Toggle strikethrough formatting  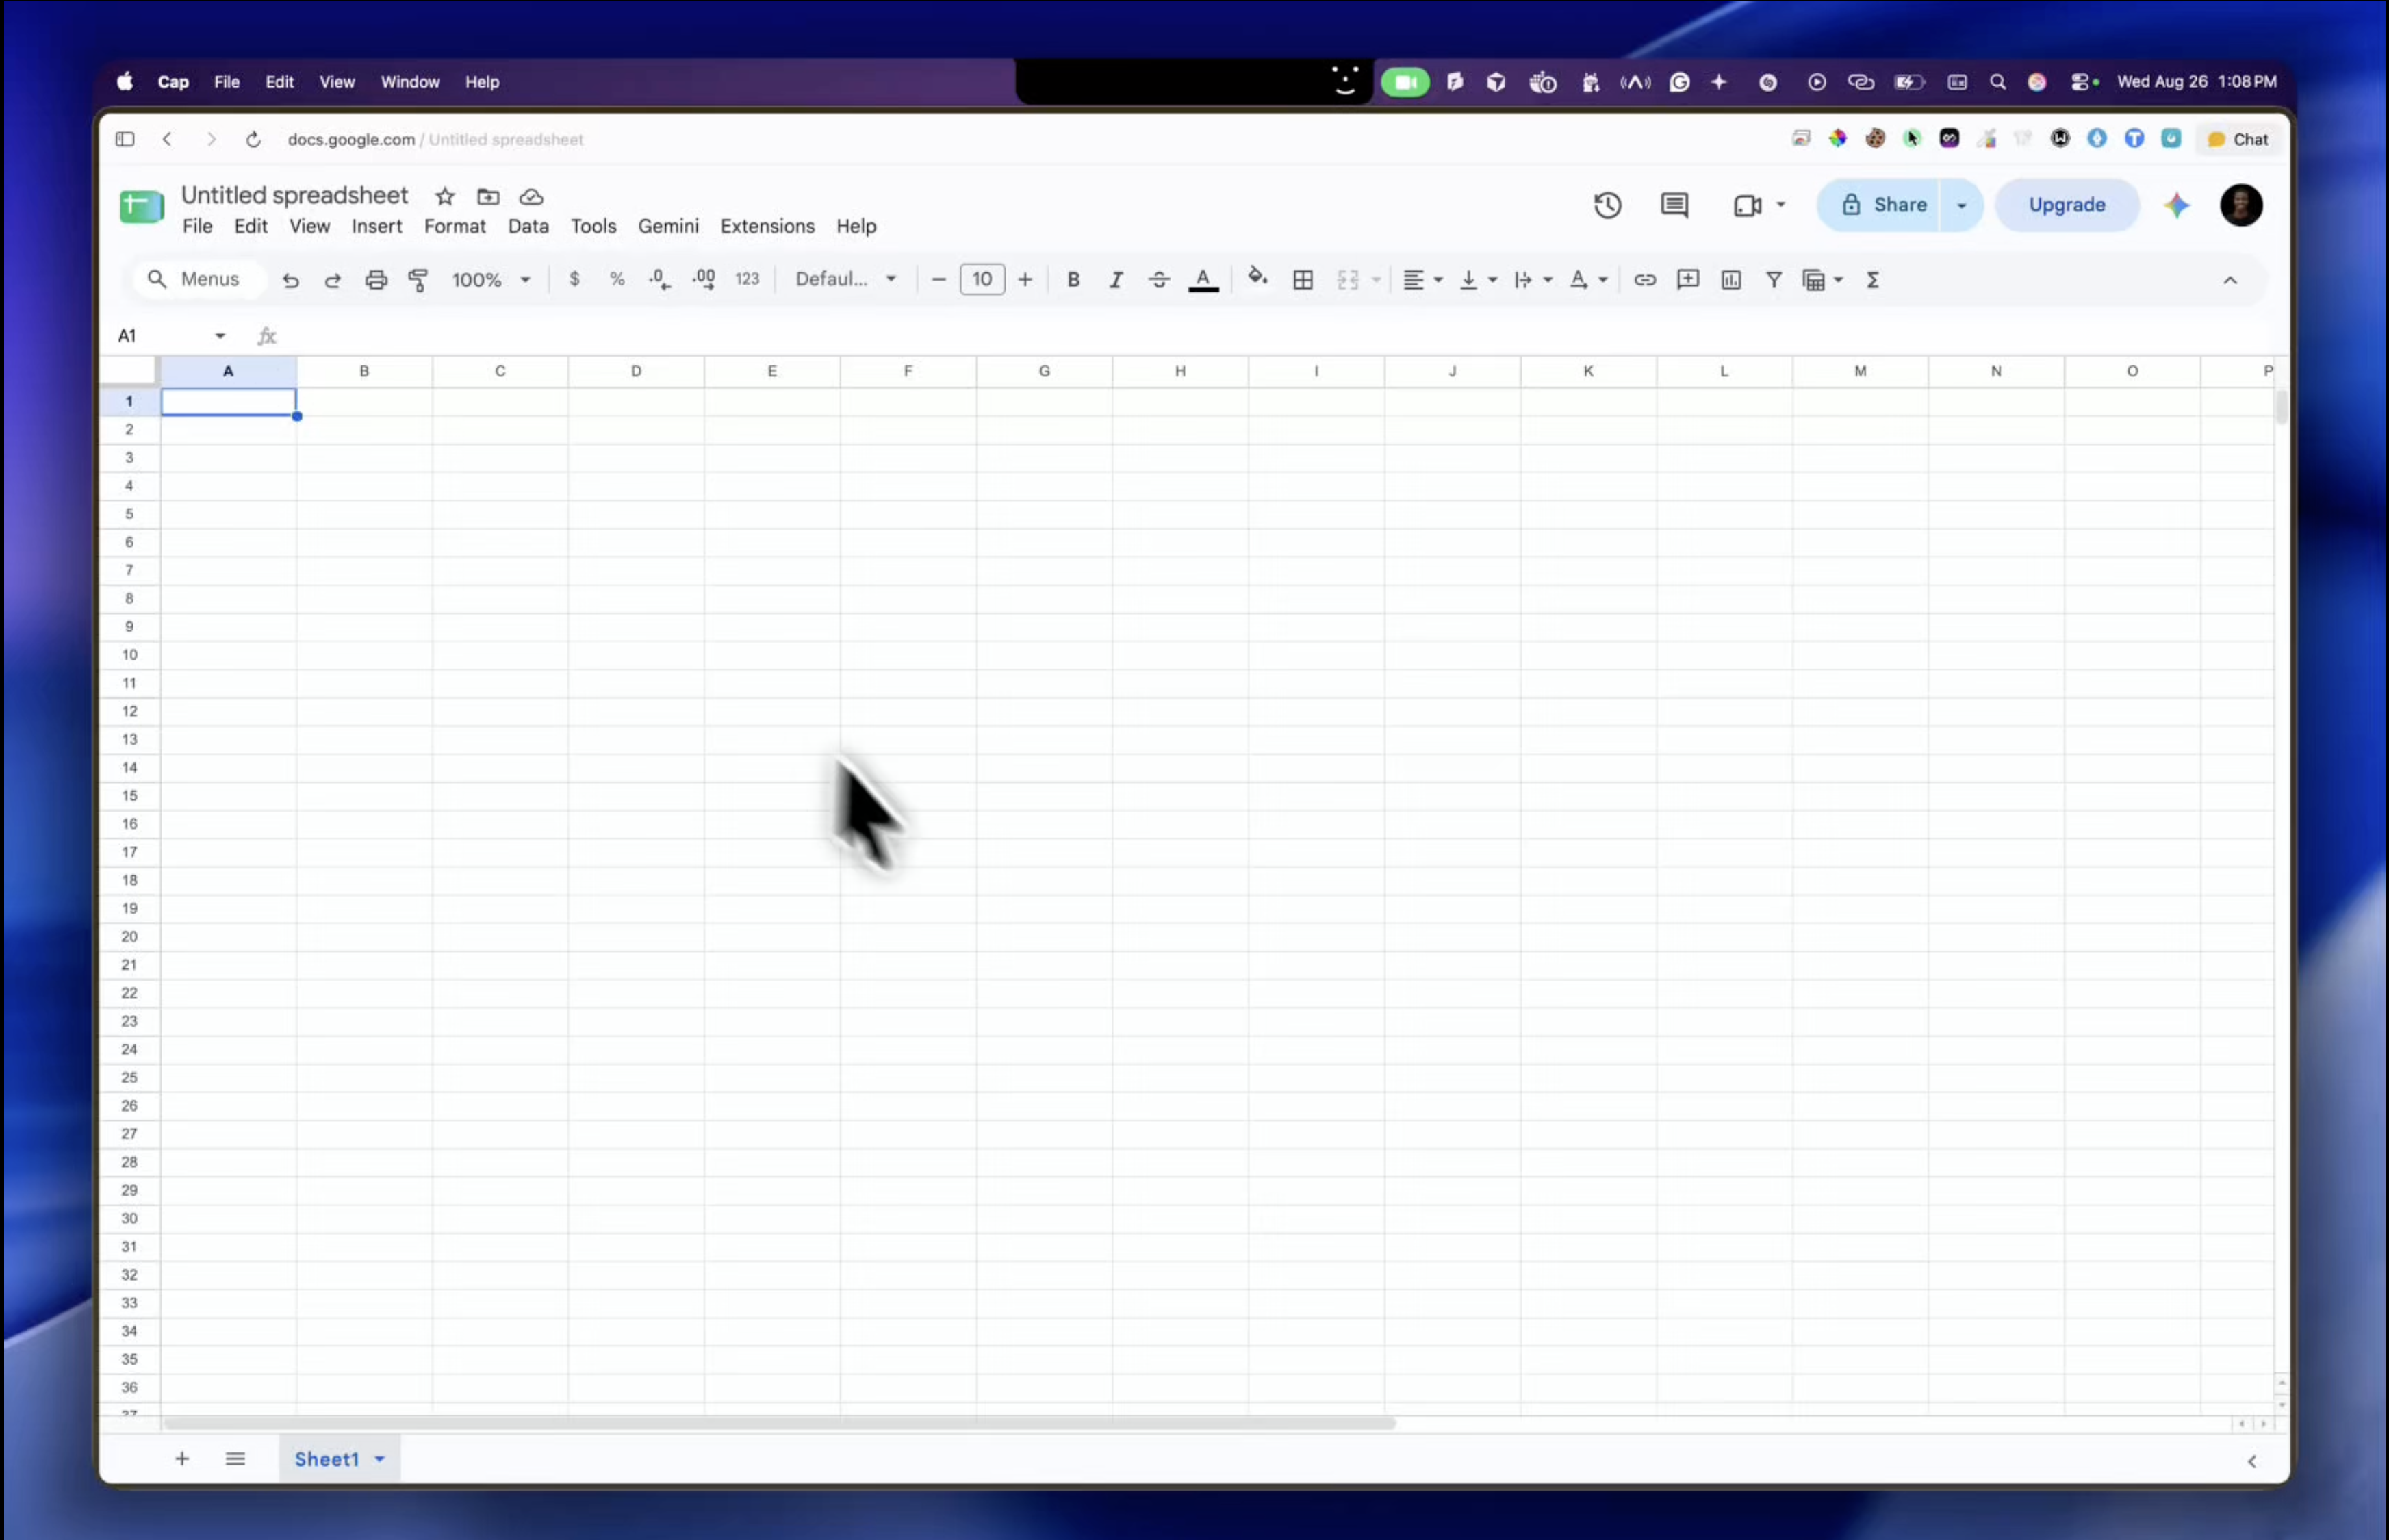[1159, 280]
